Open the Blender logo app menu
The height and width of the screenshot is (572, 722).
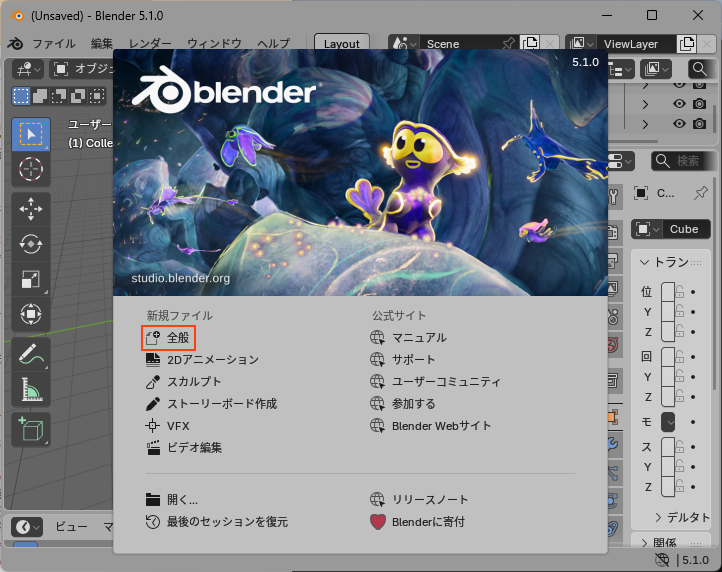pyautogui.click(x=15, y=44)
